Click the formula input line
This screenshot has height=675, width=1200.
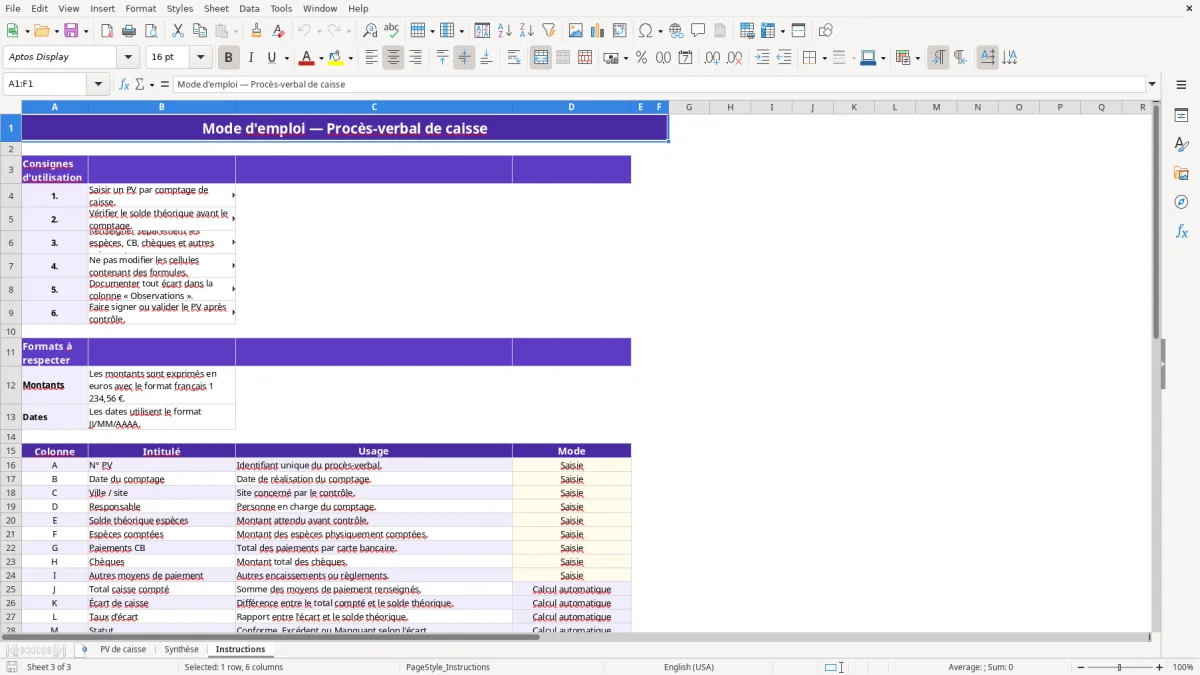tap(658, 84)
